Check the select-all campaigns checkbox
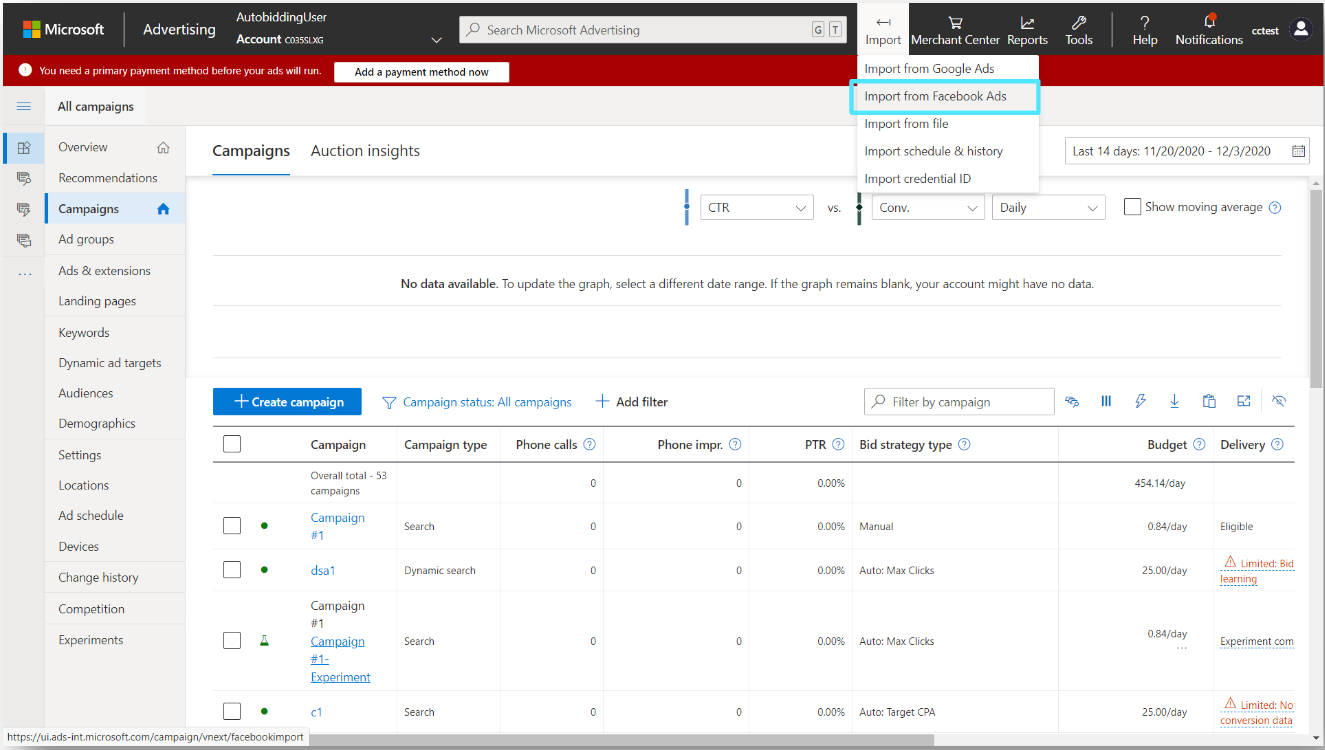The image size is (1325, 750). click(231, 443)
